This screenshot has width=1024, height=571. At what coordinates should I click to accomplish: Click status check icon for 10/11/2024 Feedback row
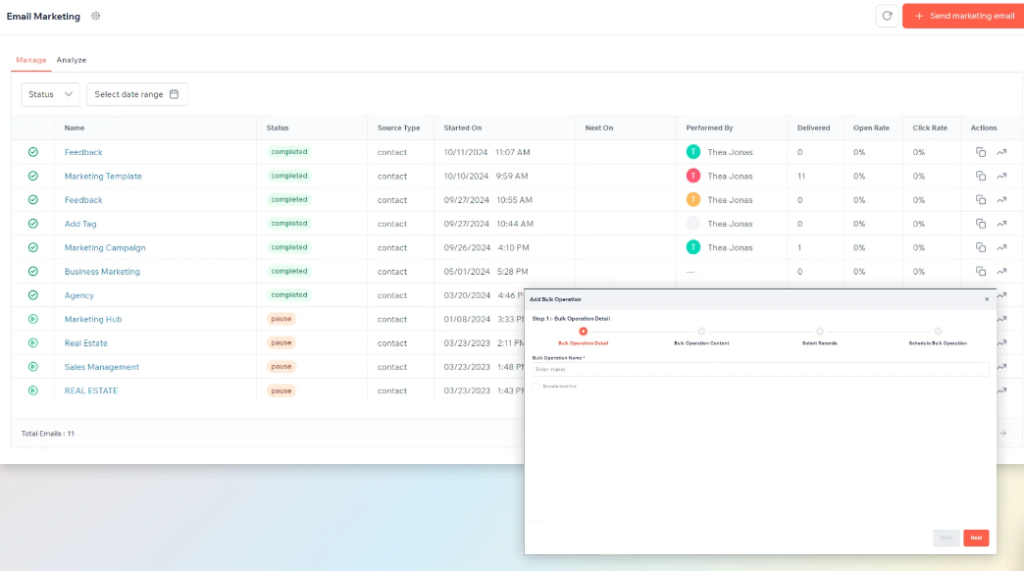pos(33,152)
